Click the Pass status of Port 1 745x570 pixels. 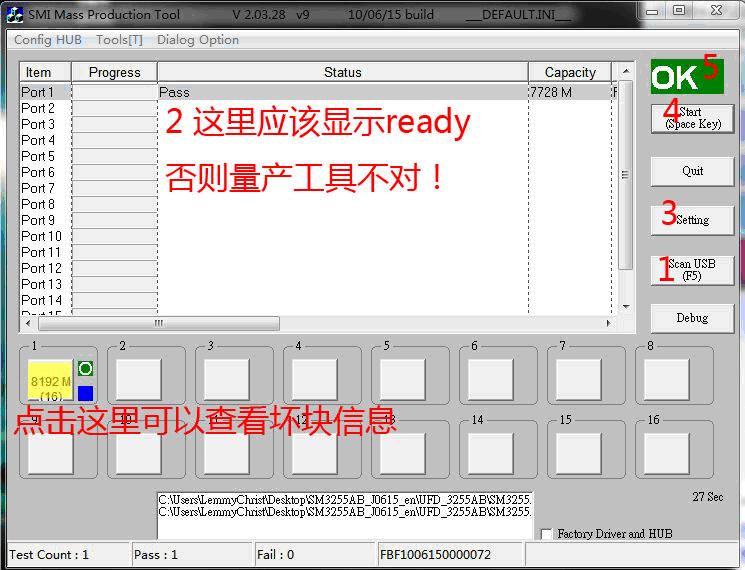174,92
